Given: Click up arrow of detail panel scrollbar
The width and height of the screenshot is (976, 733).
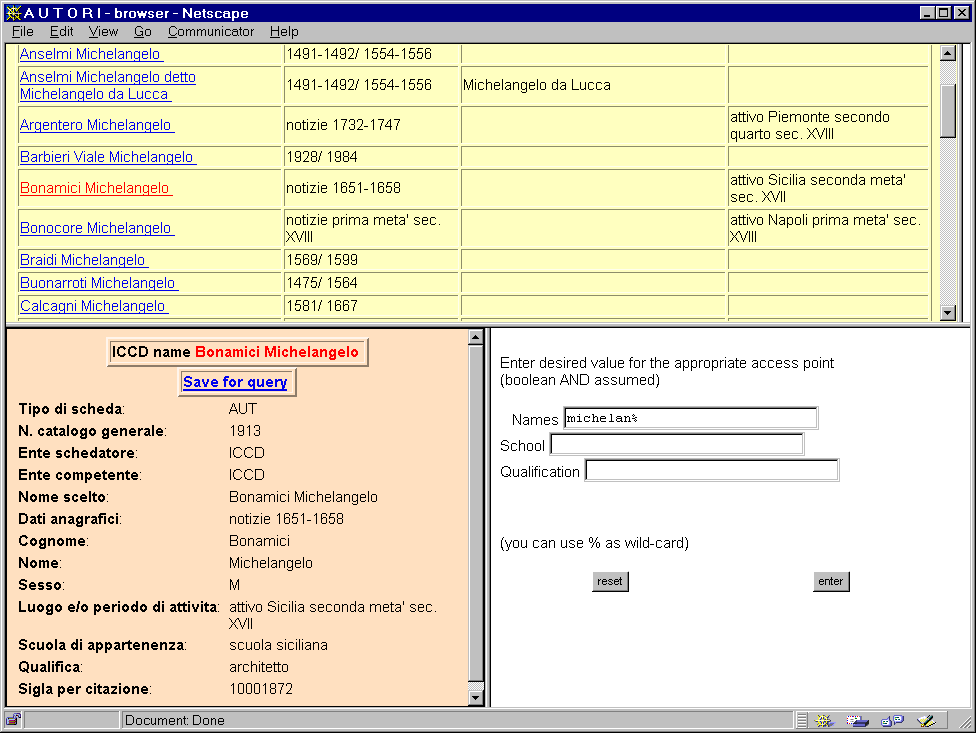Looking at the screenshot, I should tap(476, 337).
